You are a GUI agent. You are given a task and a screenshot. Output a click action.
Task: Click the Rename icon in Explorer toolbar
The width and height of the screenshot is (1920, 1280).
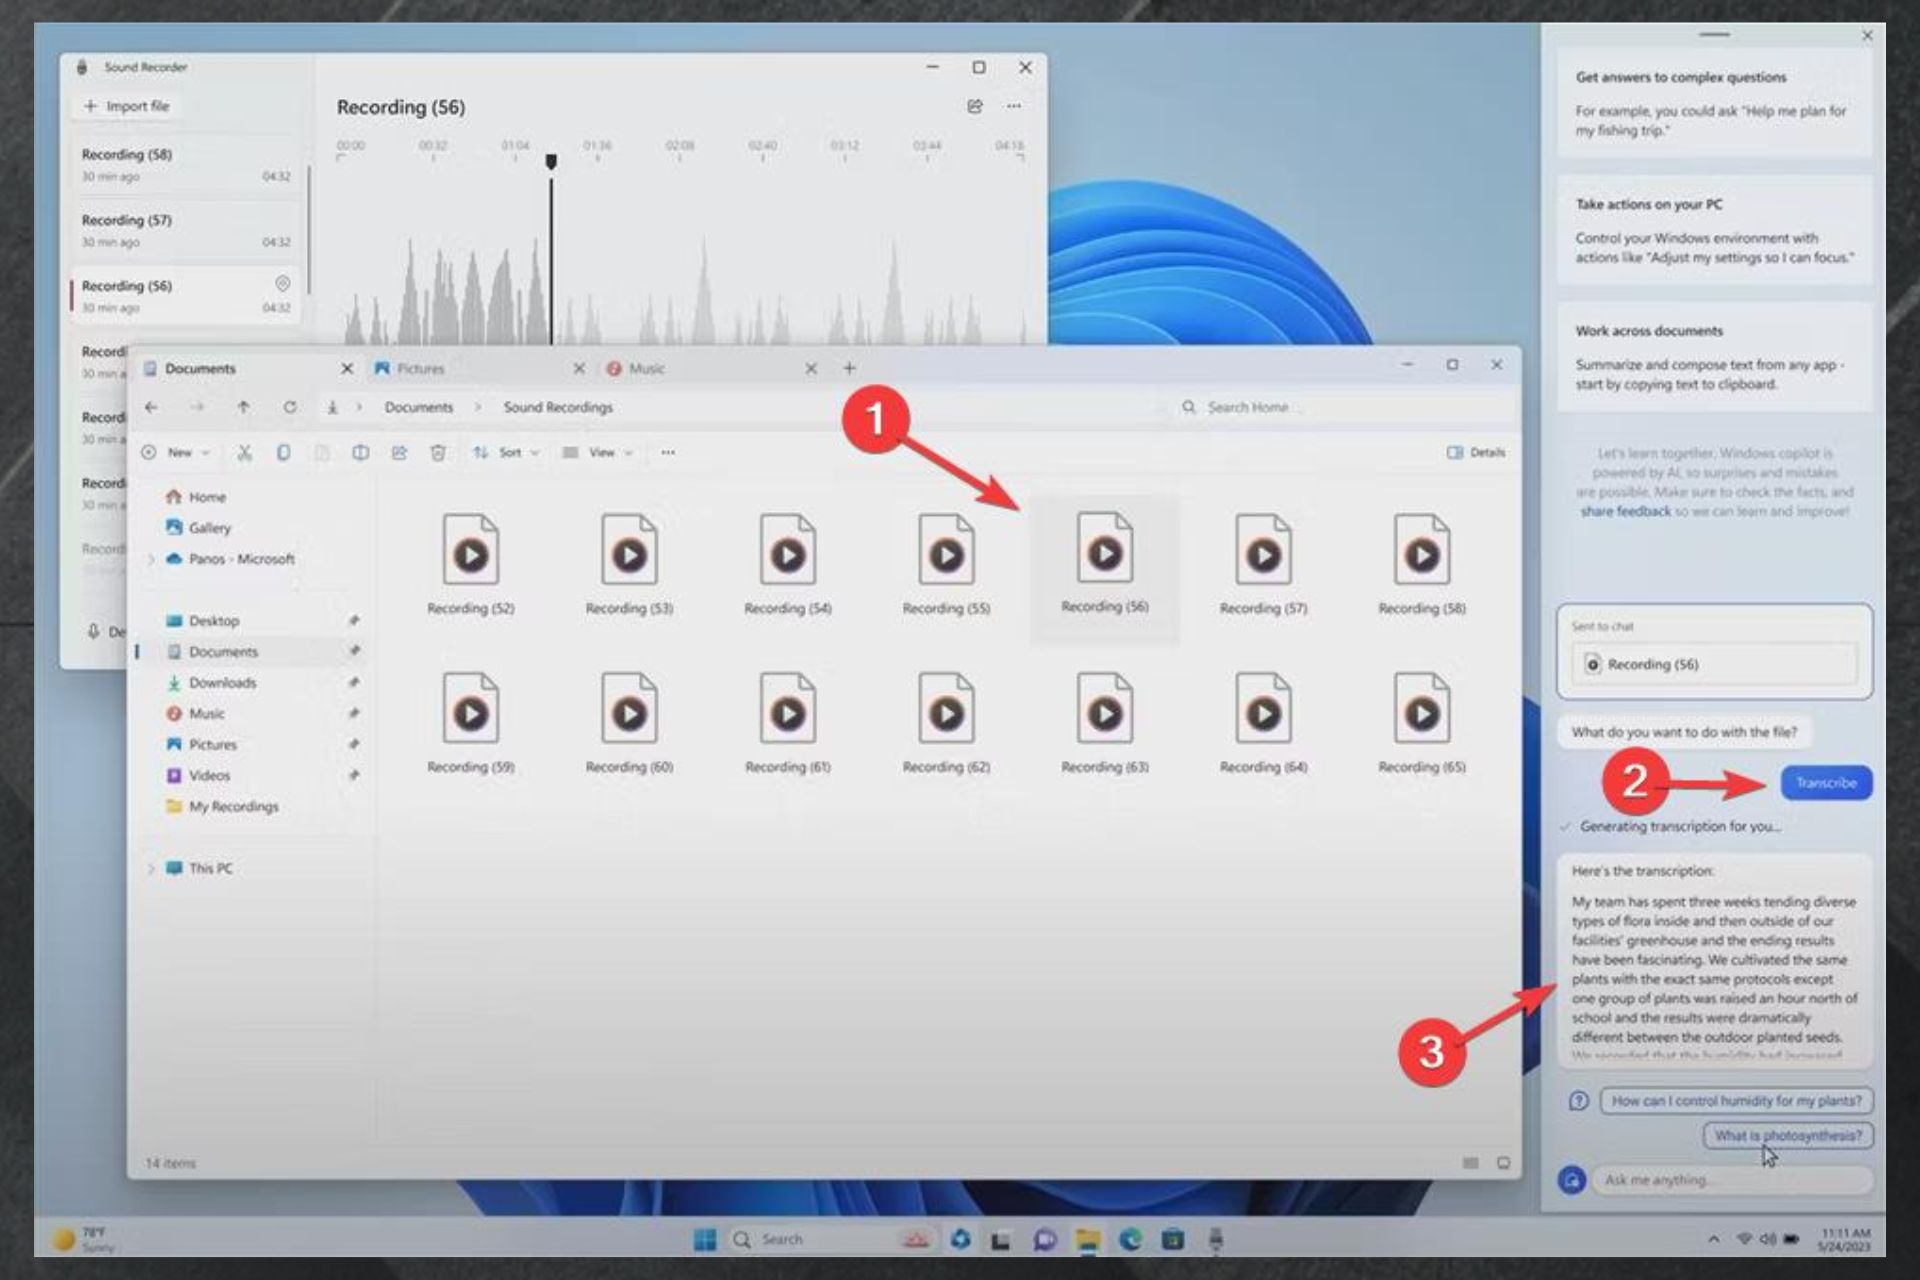pos(360,453)
